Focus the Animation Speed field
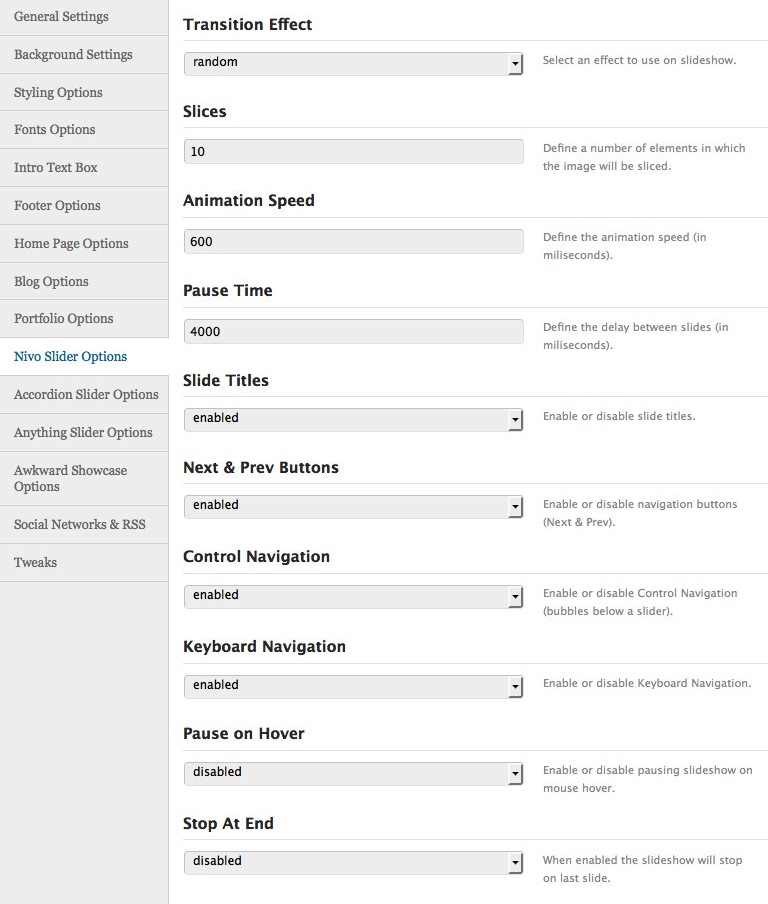The height and width of the screenshot is (904, 768). [353, 242]
